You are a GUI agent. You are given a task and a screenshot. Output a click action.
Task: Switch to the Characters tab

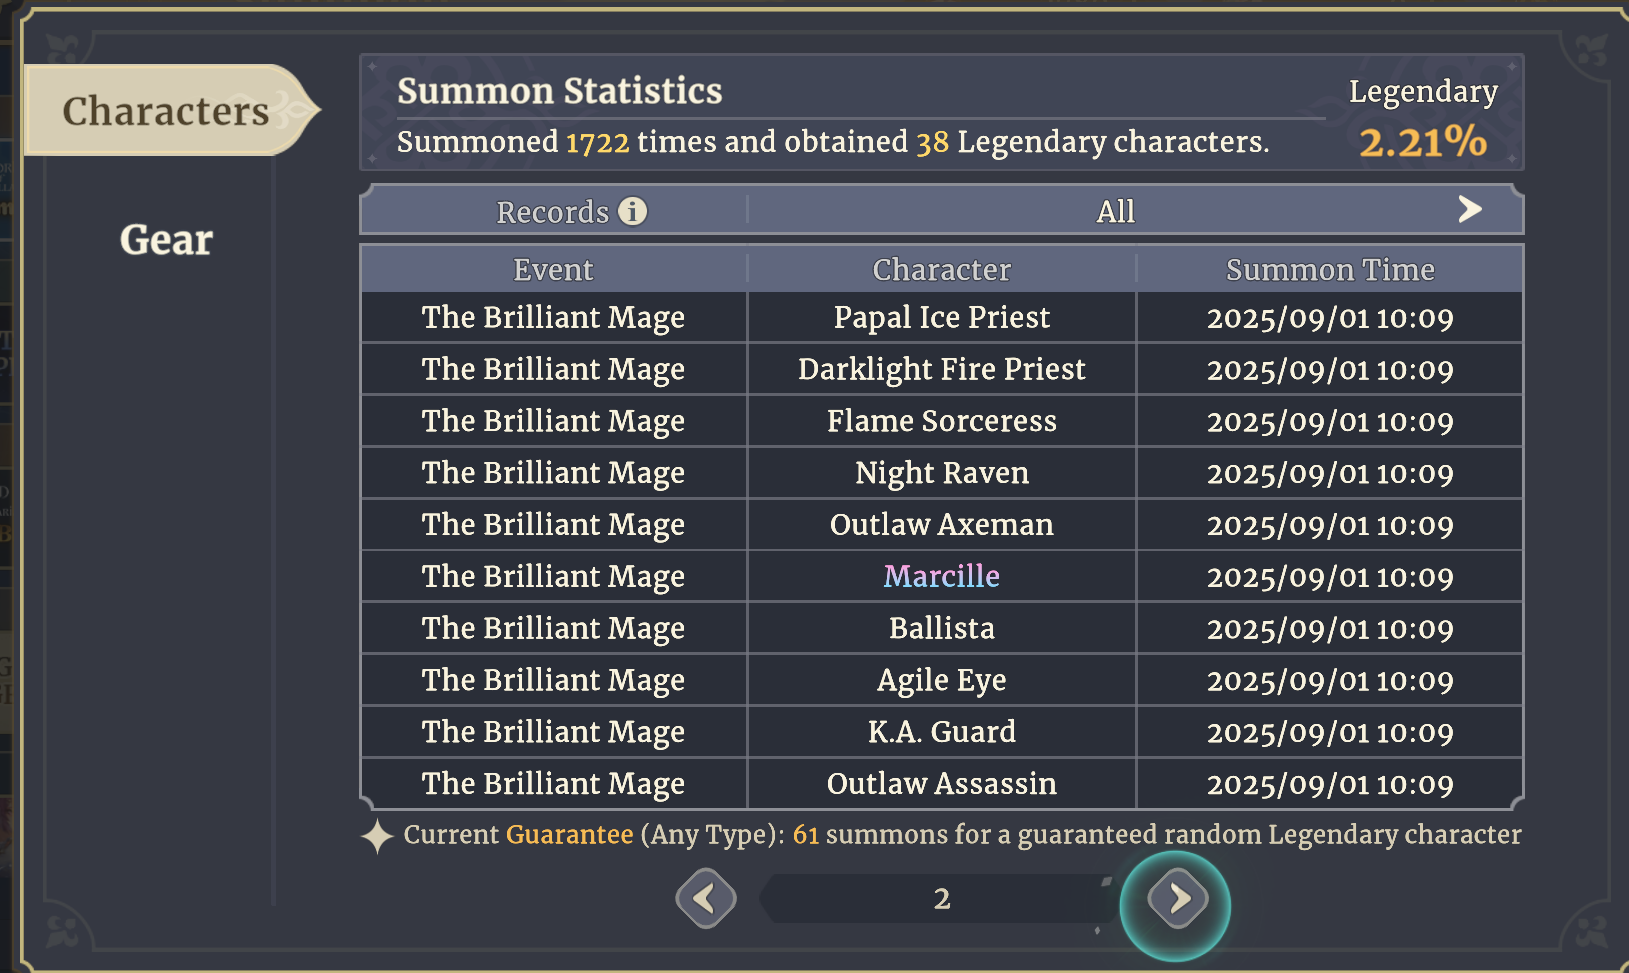(x=165, y=111)
